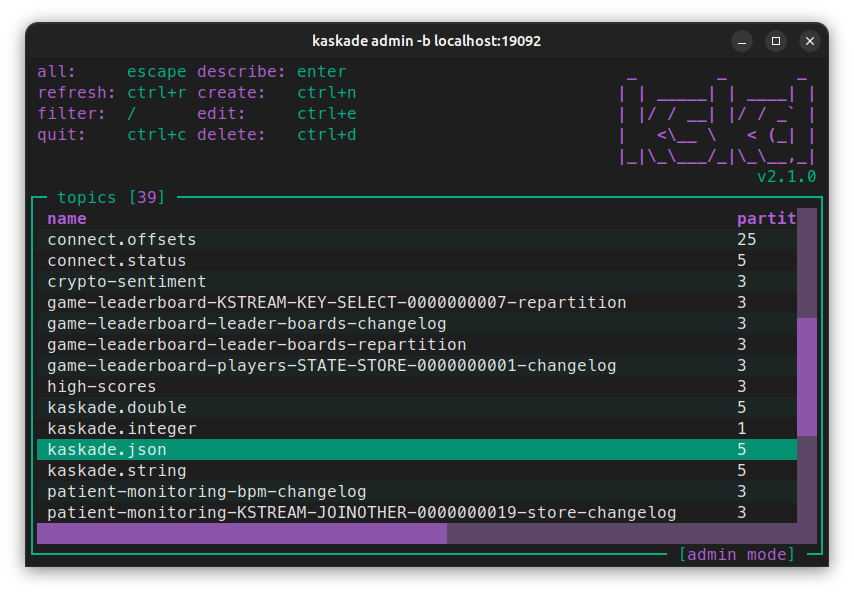Select the connect.status topic row
The width and height of the screenshot is (854, 595).
(417, 260)
